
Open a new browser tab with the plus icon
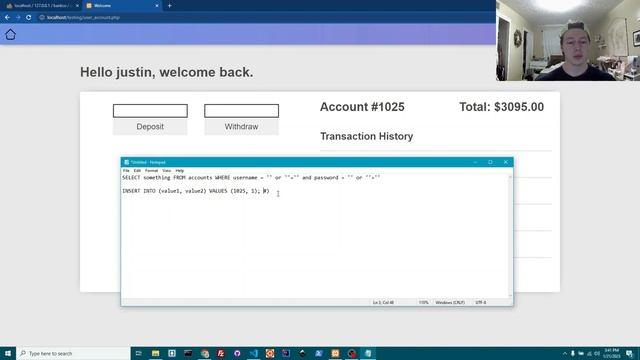click(169, 6)
